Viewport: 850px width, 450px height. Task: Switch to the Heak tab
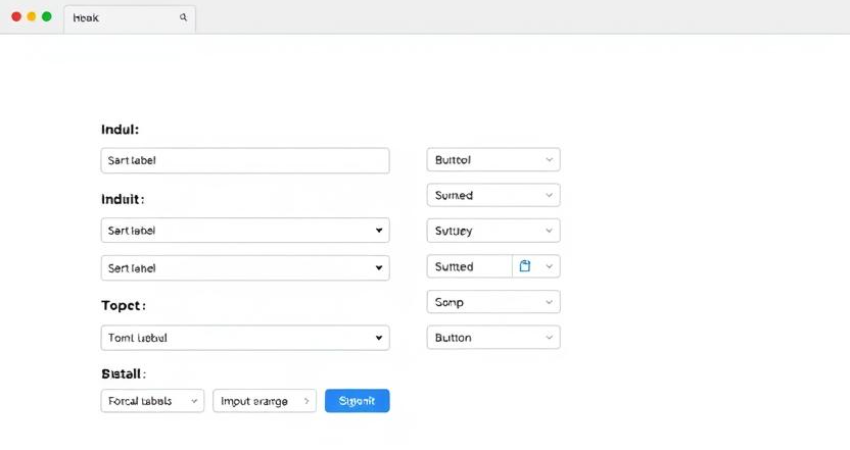(x=110, y=18)
